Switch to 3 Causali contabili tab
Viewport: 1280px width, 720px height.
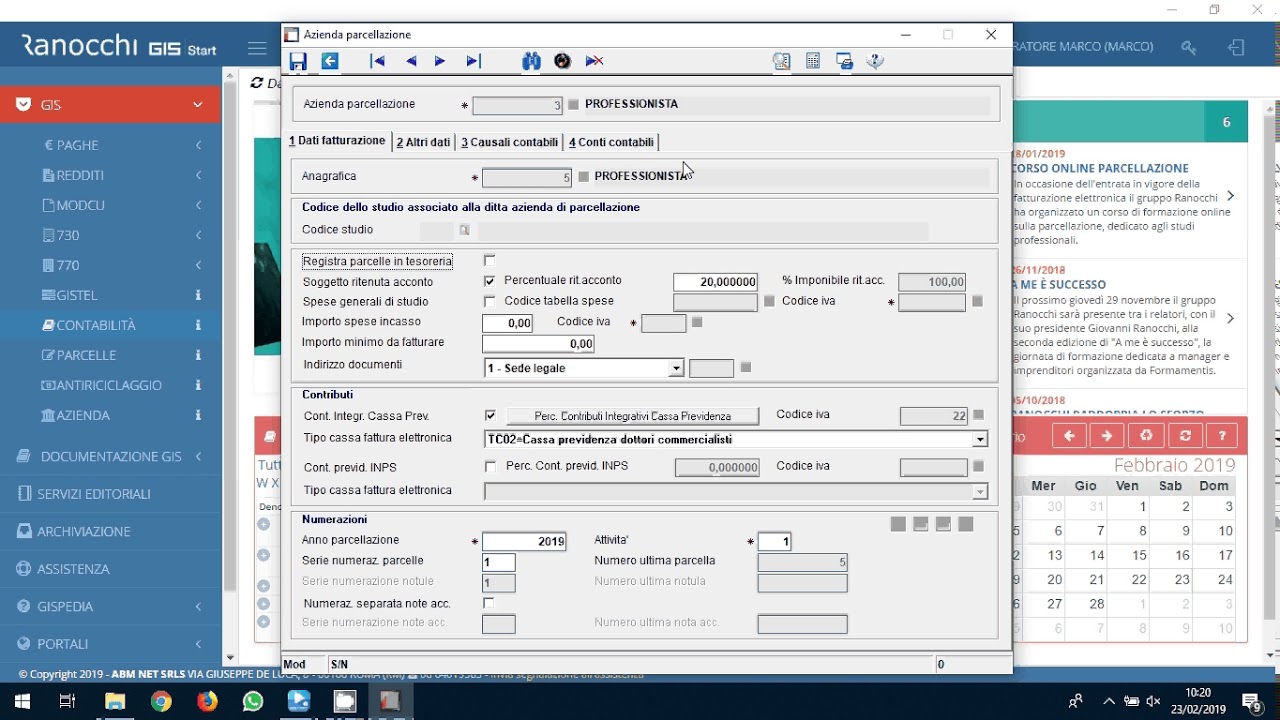click(x=509, y=142)
